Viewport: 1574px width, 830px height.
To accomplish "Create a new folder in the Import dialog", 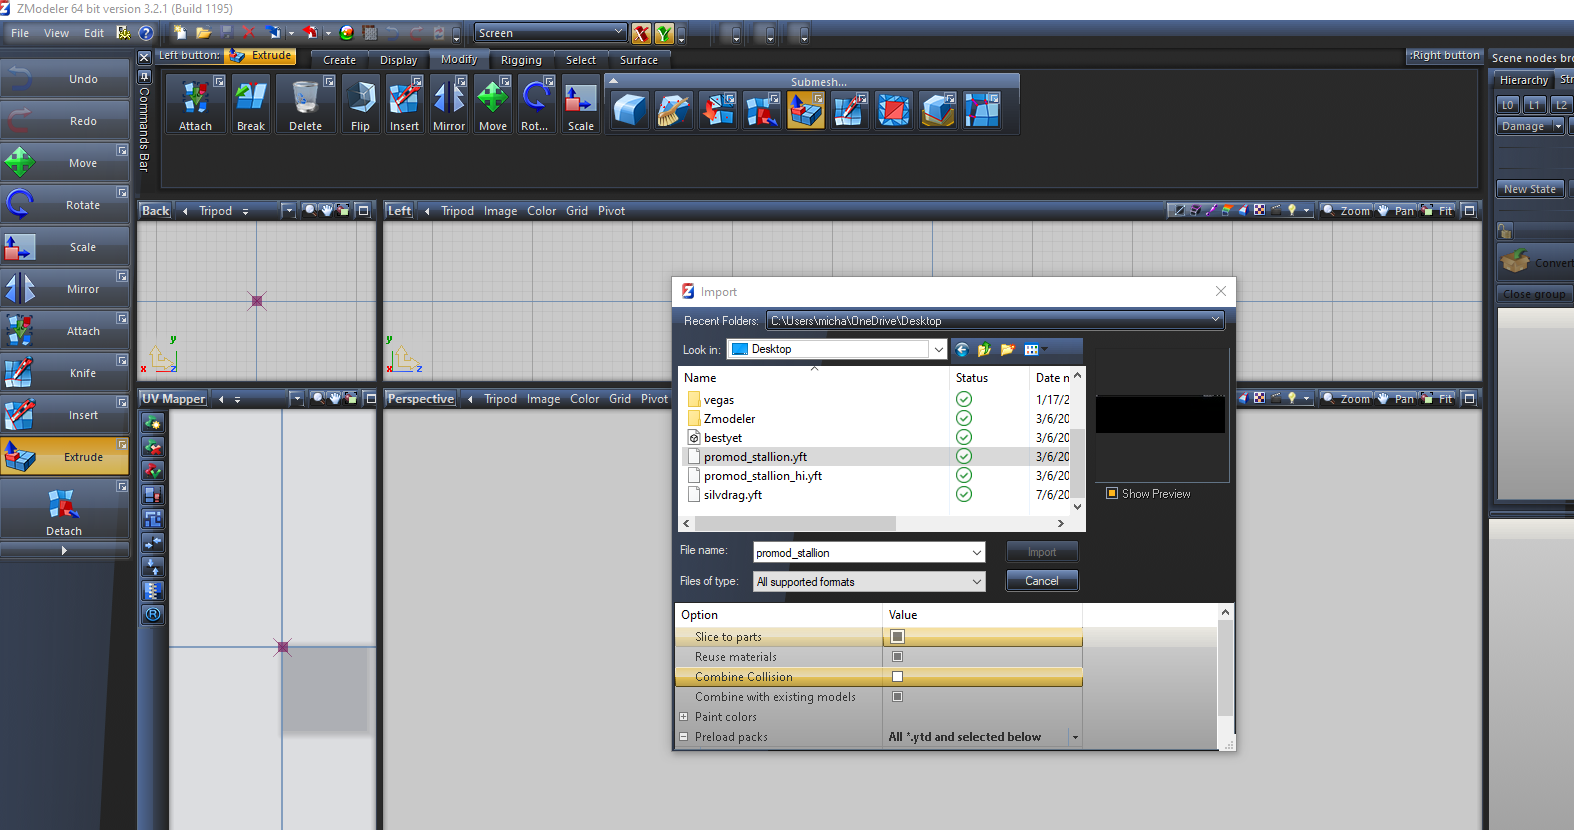I will (1008, 349).
